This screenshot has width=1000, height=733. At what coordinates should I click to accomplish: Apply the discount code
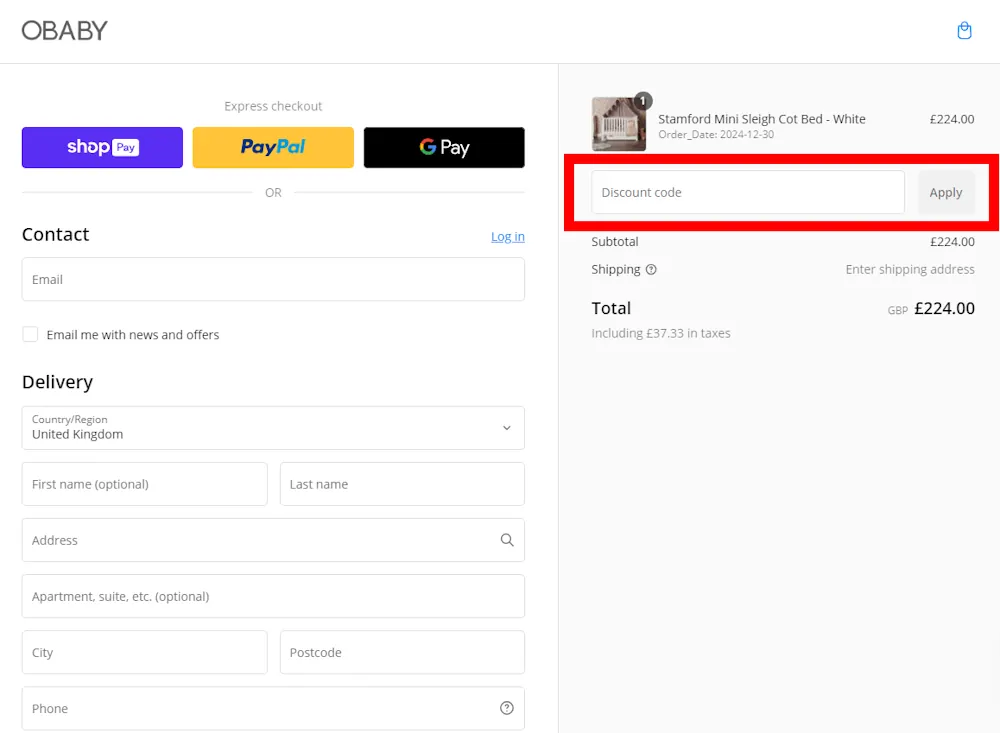point(946,192)
